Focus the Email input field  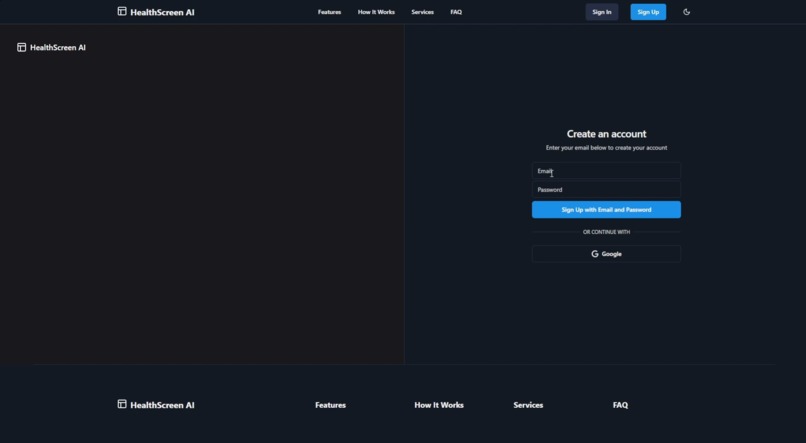[607, 171]
